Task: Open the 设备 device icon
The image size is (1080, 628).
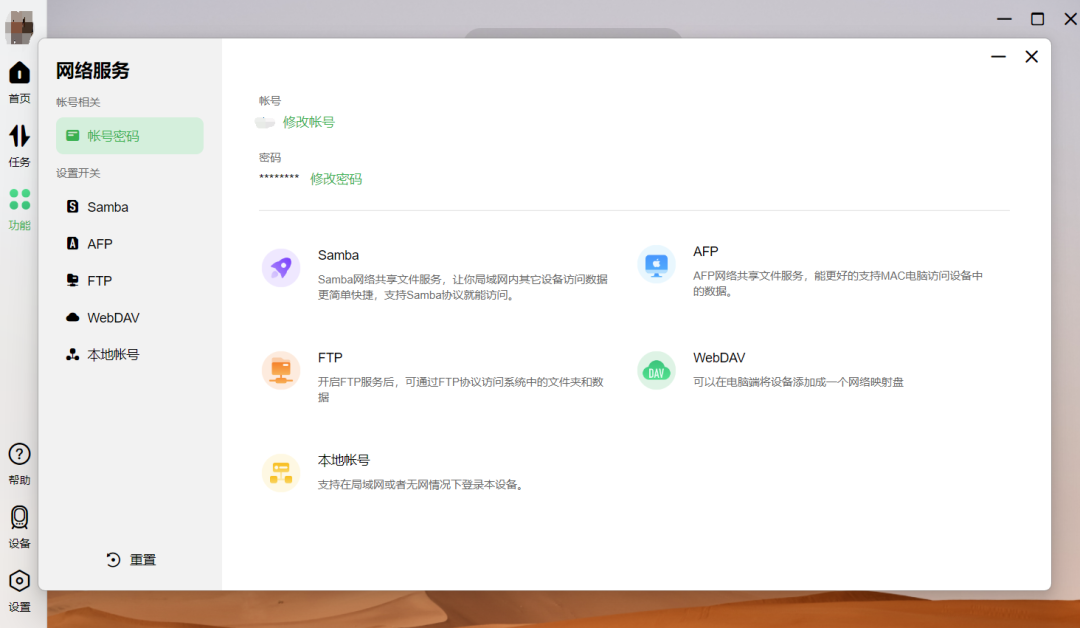Action: pos(19,517)
